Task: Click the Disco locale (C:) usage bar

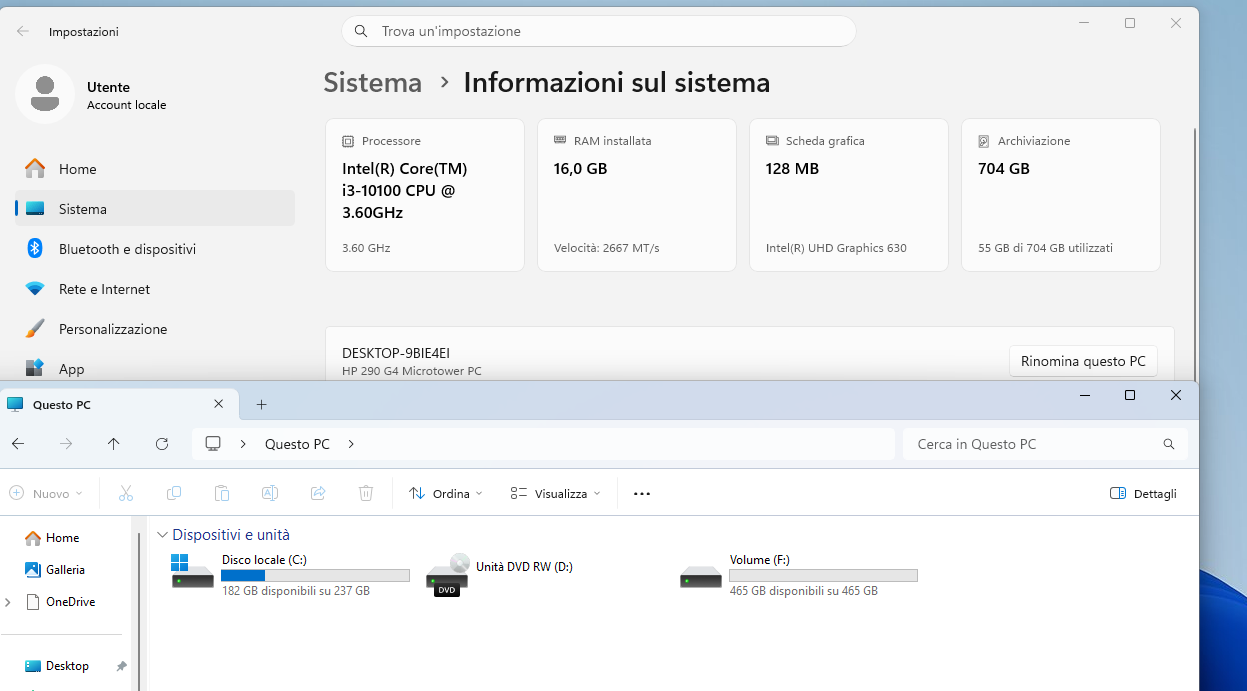Action: [315, 576]
